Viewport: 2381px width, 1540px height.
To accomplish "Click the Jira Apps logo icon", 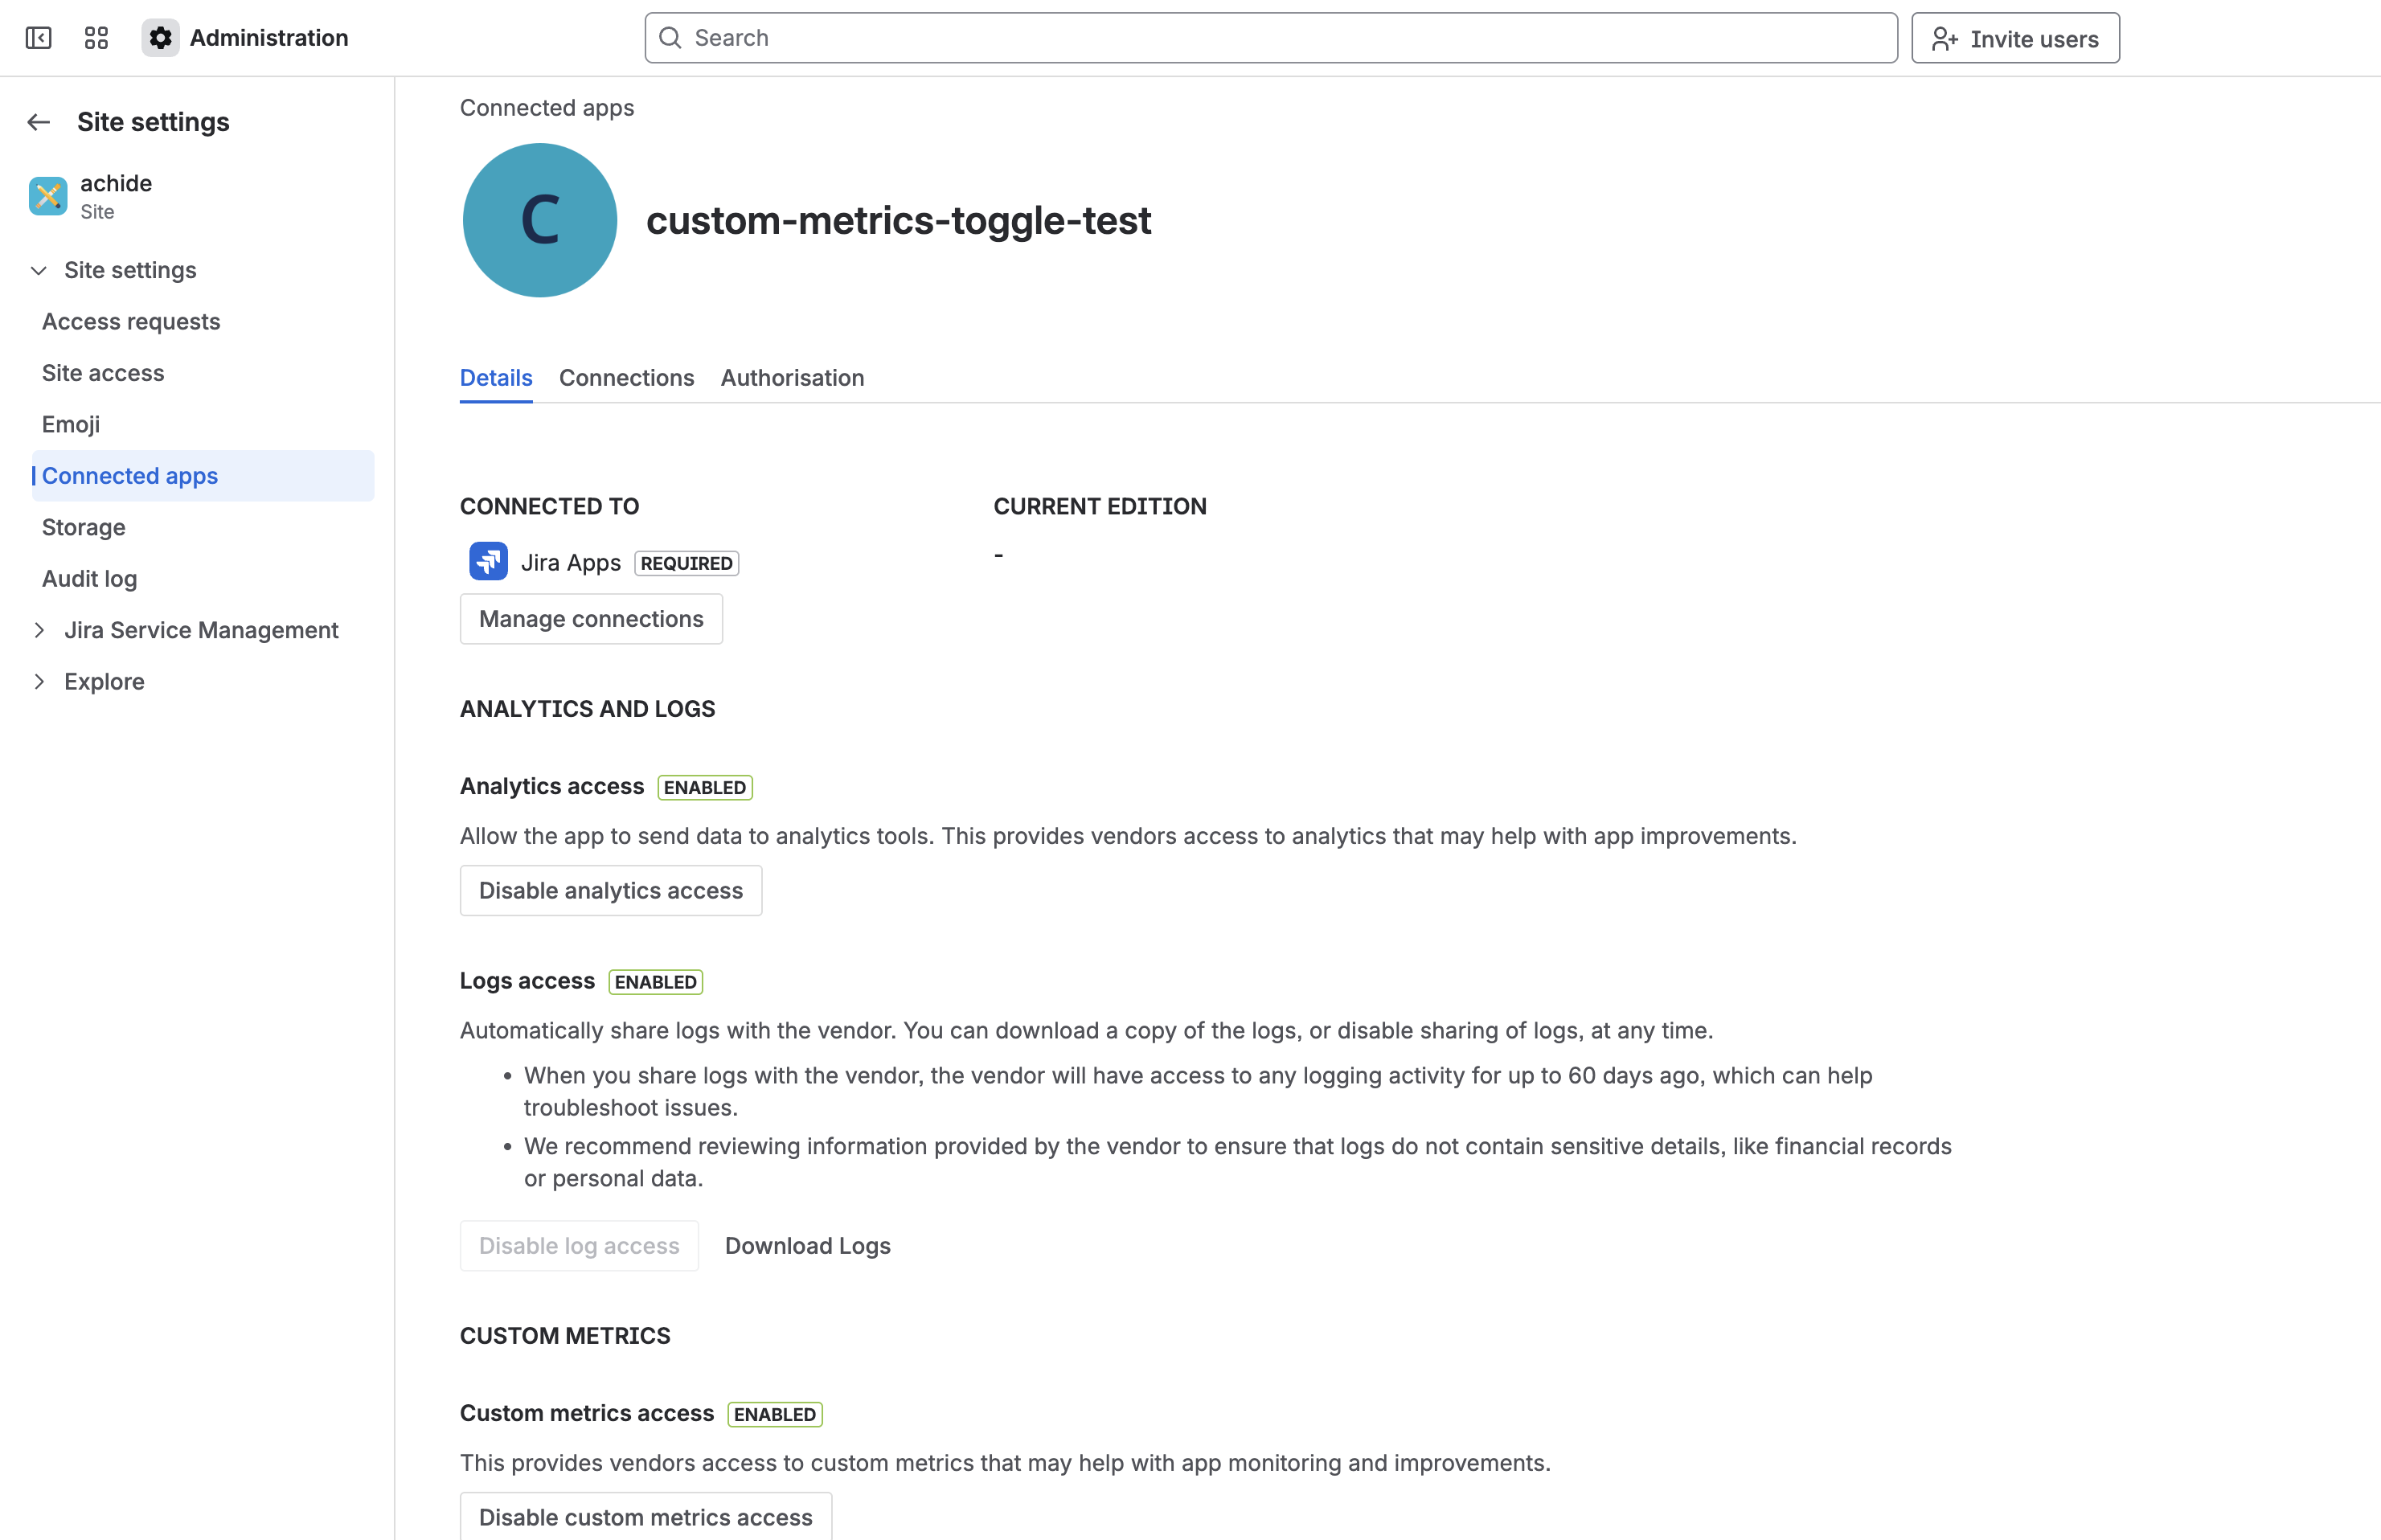I will click(487, 561).
